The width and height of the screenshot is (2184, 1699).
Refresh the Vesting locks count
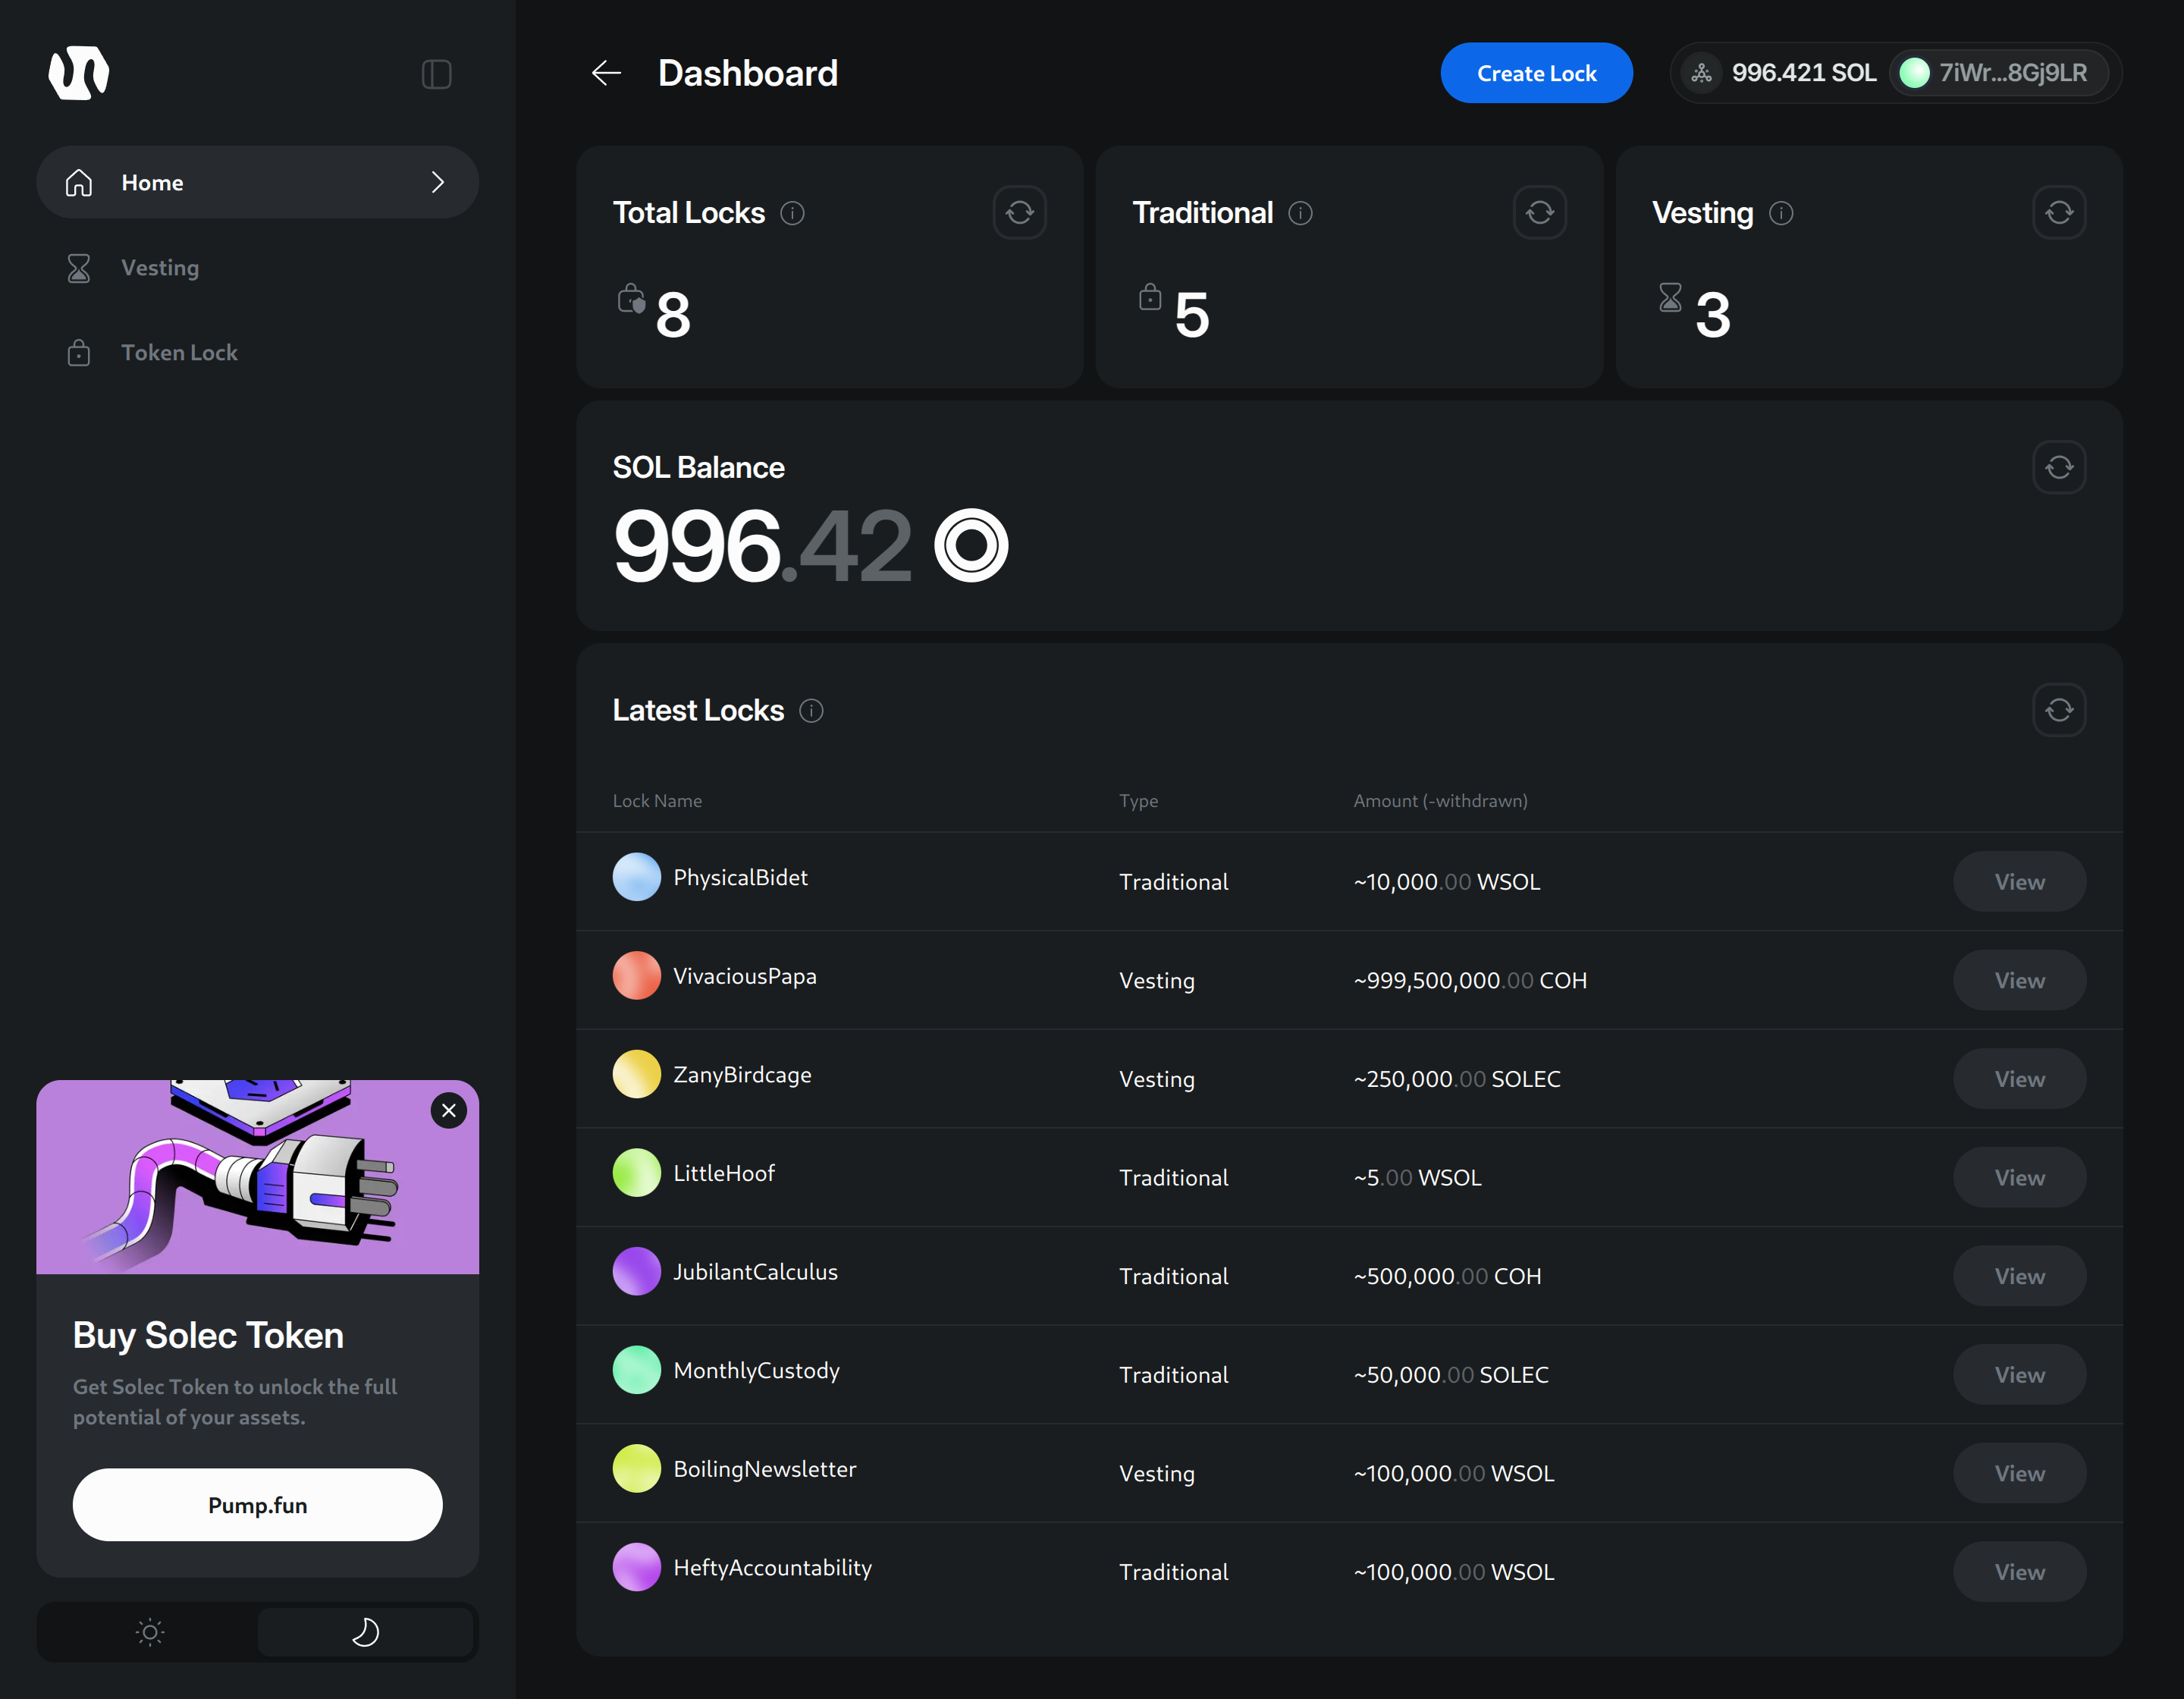tap(2058, 212)
